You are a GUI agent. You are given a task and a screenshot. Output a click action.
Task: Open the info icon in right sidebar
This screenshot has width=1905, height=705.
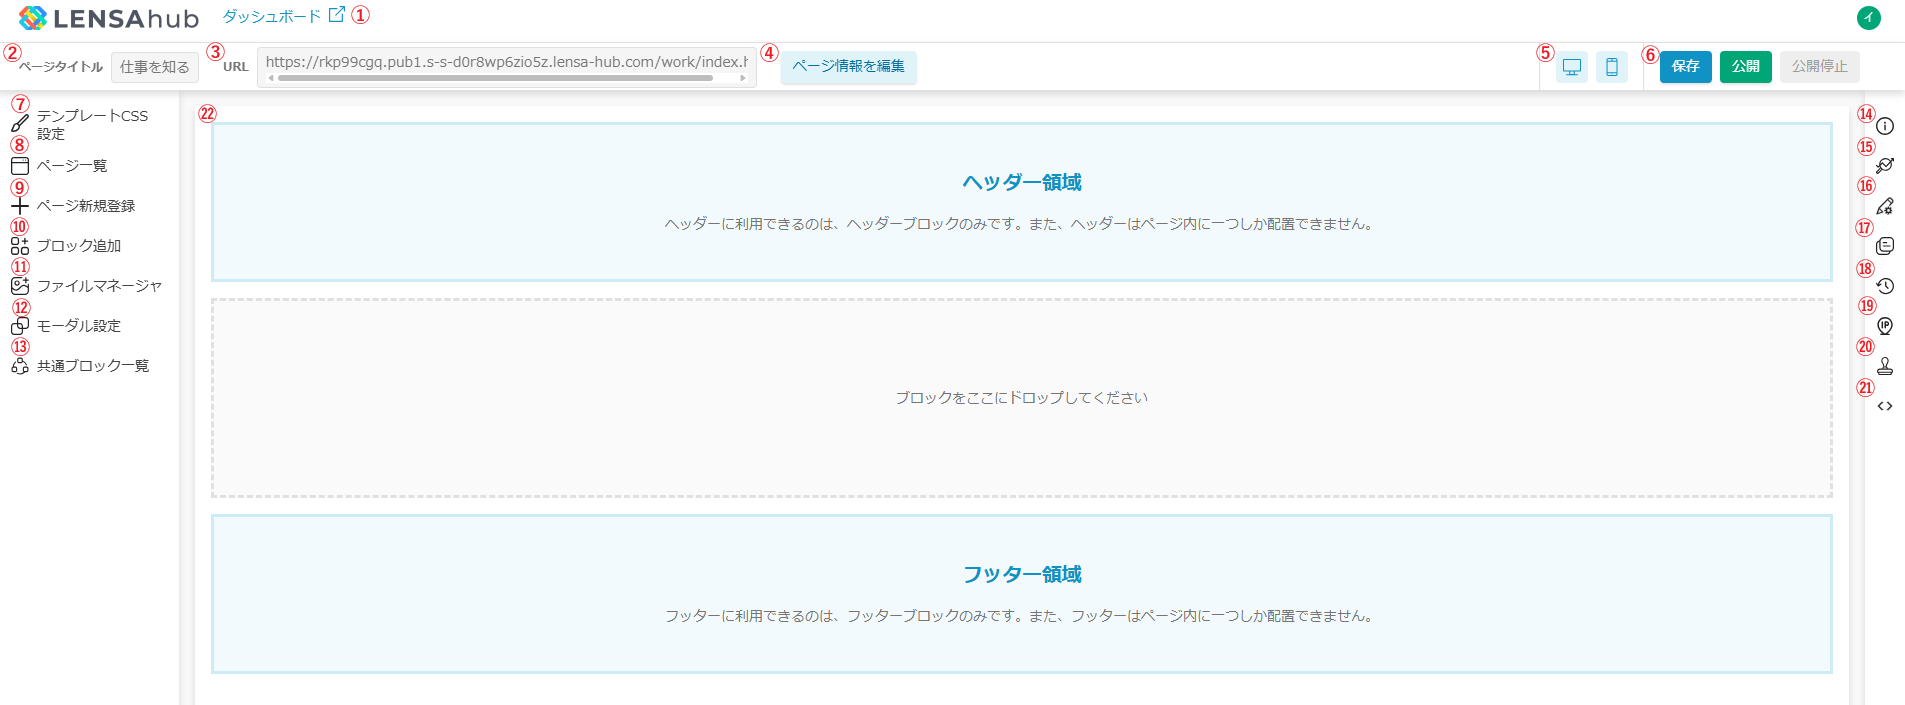click(1885, 126)
